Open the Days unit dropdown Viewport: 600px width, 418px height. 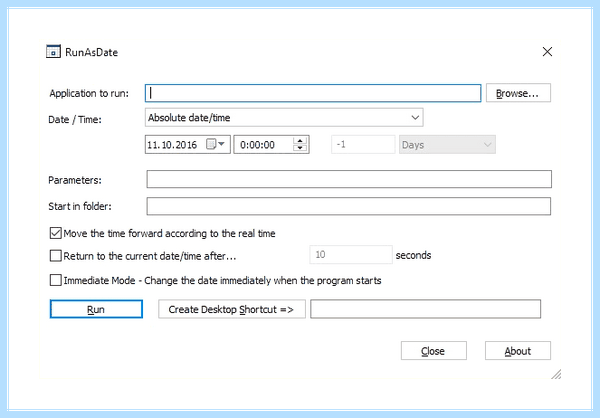pyautogui.click(x=447, y=144)
